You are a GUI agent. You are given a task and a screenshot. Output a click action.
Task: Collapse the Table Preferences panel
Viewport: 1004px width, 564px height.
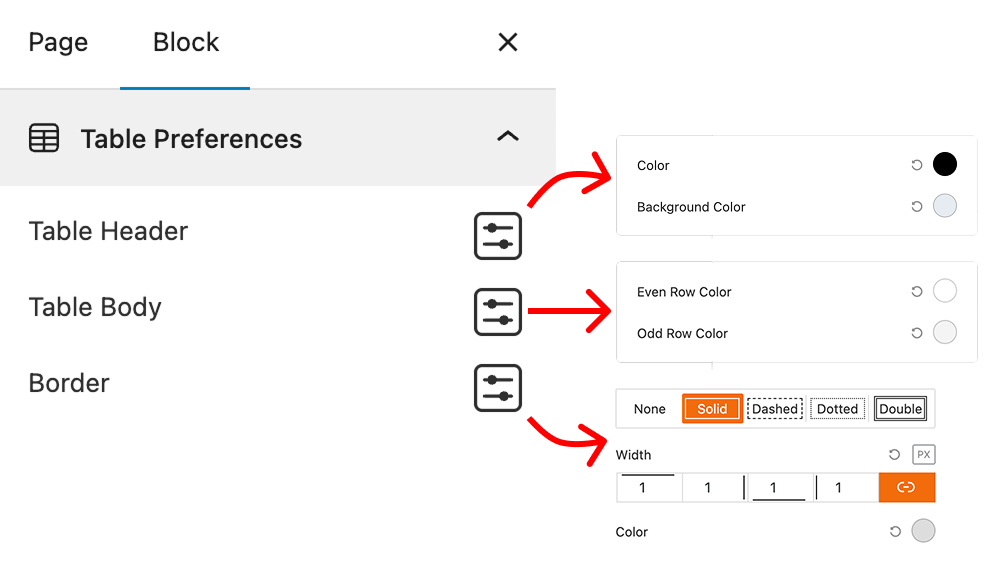[508, 137]
